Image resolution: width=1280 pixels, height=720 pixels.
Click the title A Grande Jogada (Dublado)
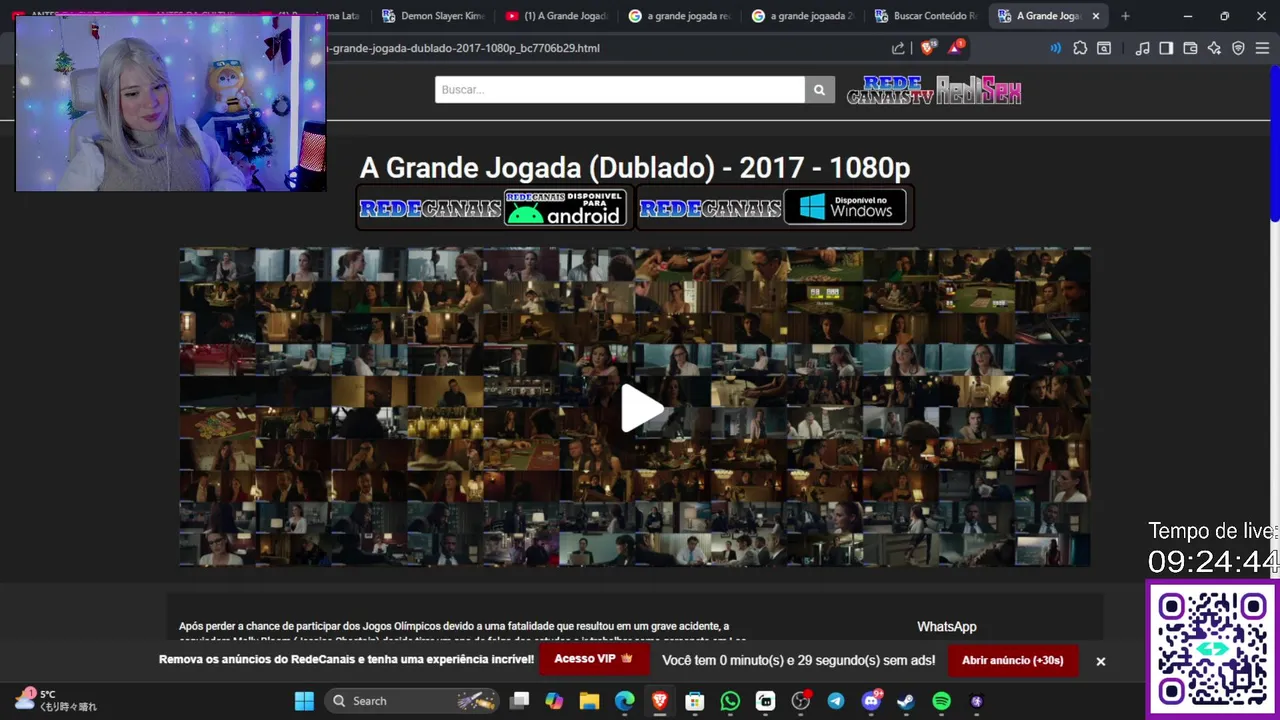pyautogui.click(x=635, y=168)
